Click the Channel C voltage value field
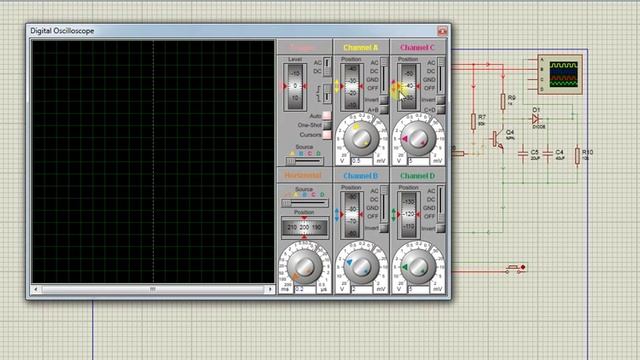The width and height of the screenshot is (640, 360). click(418, 161)
